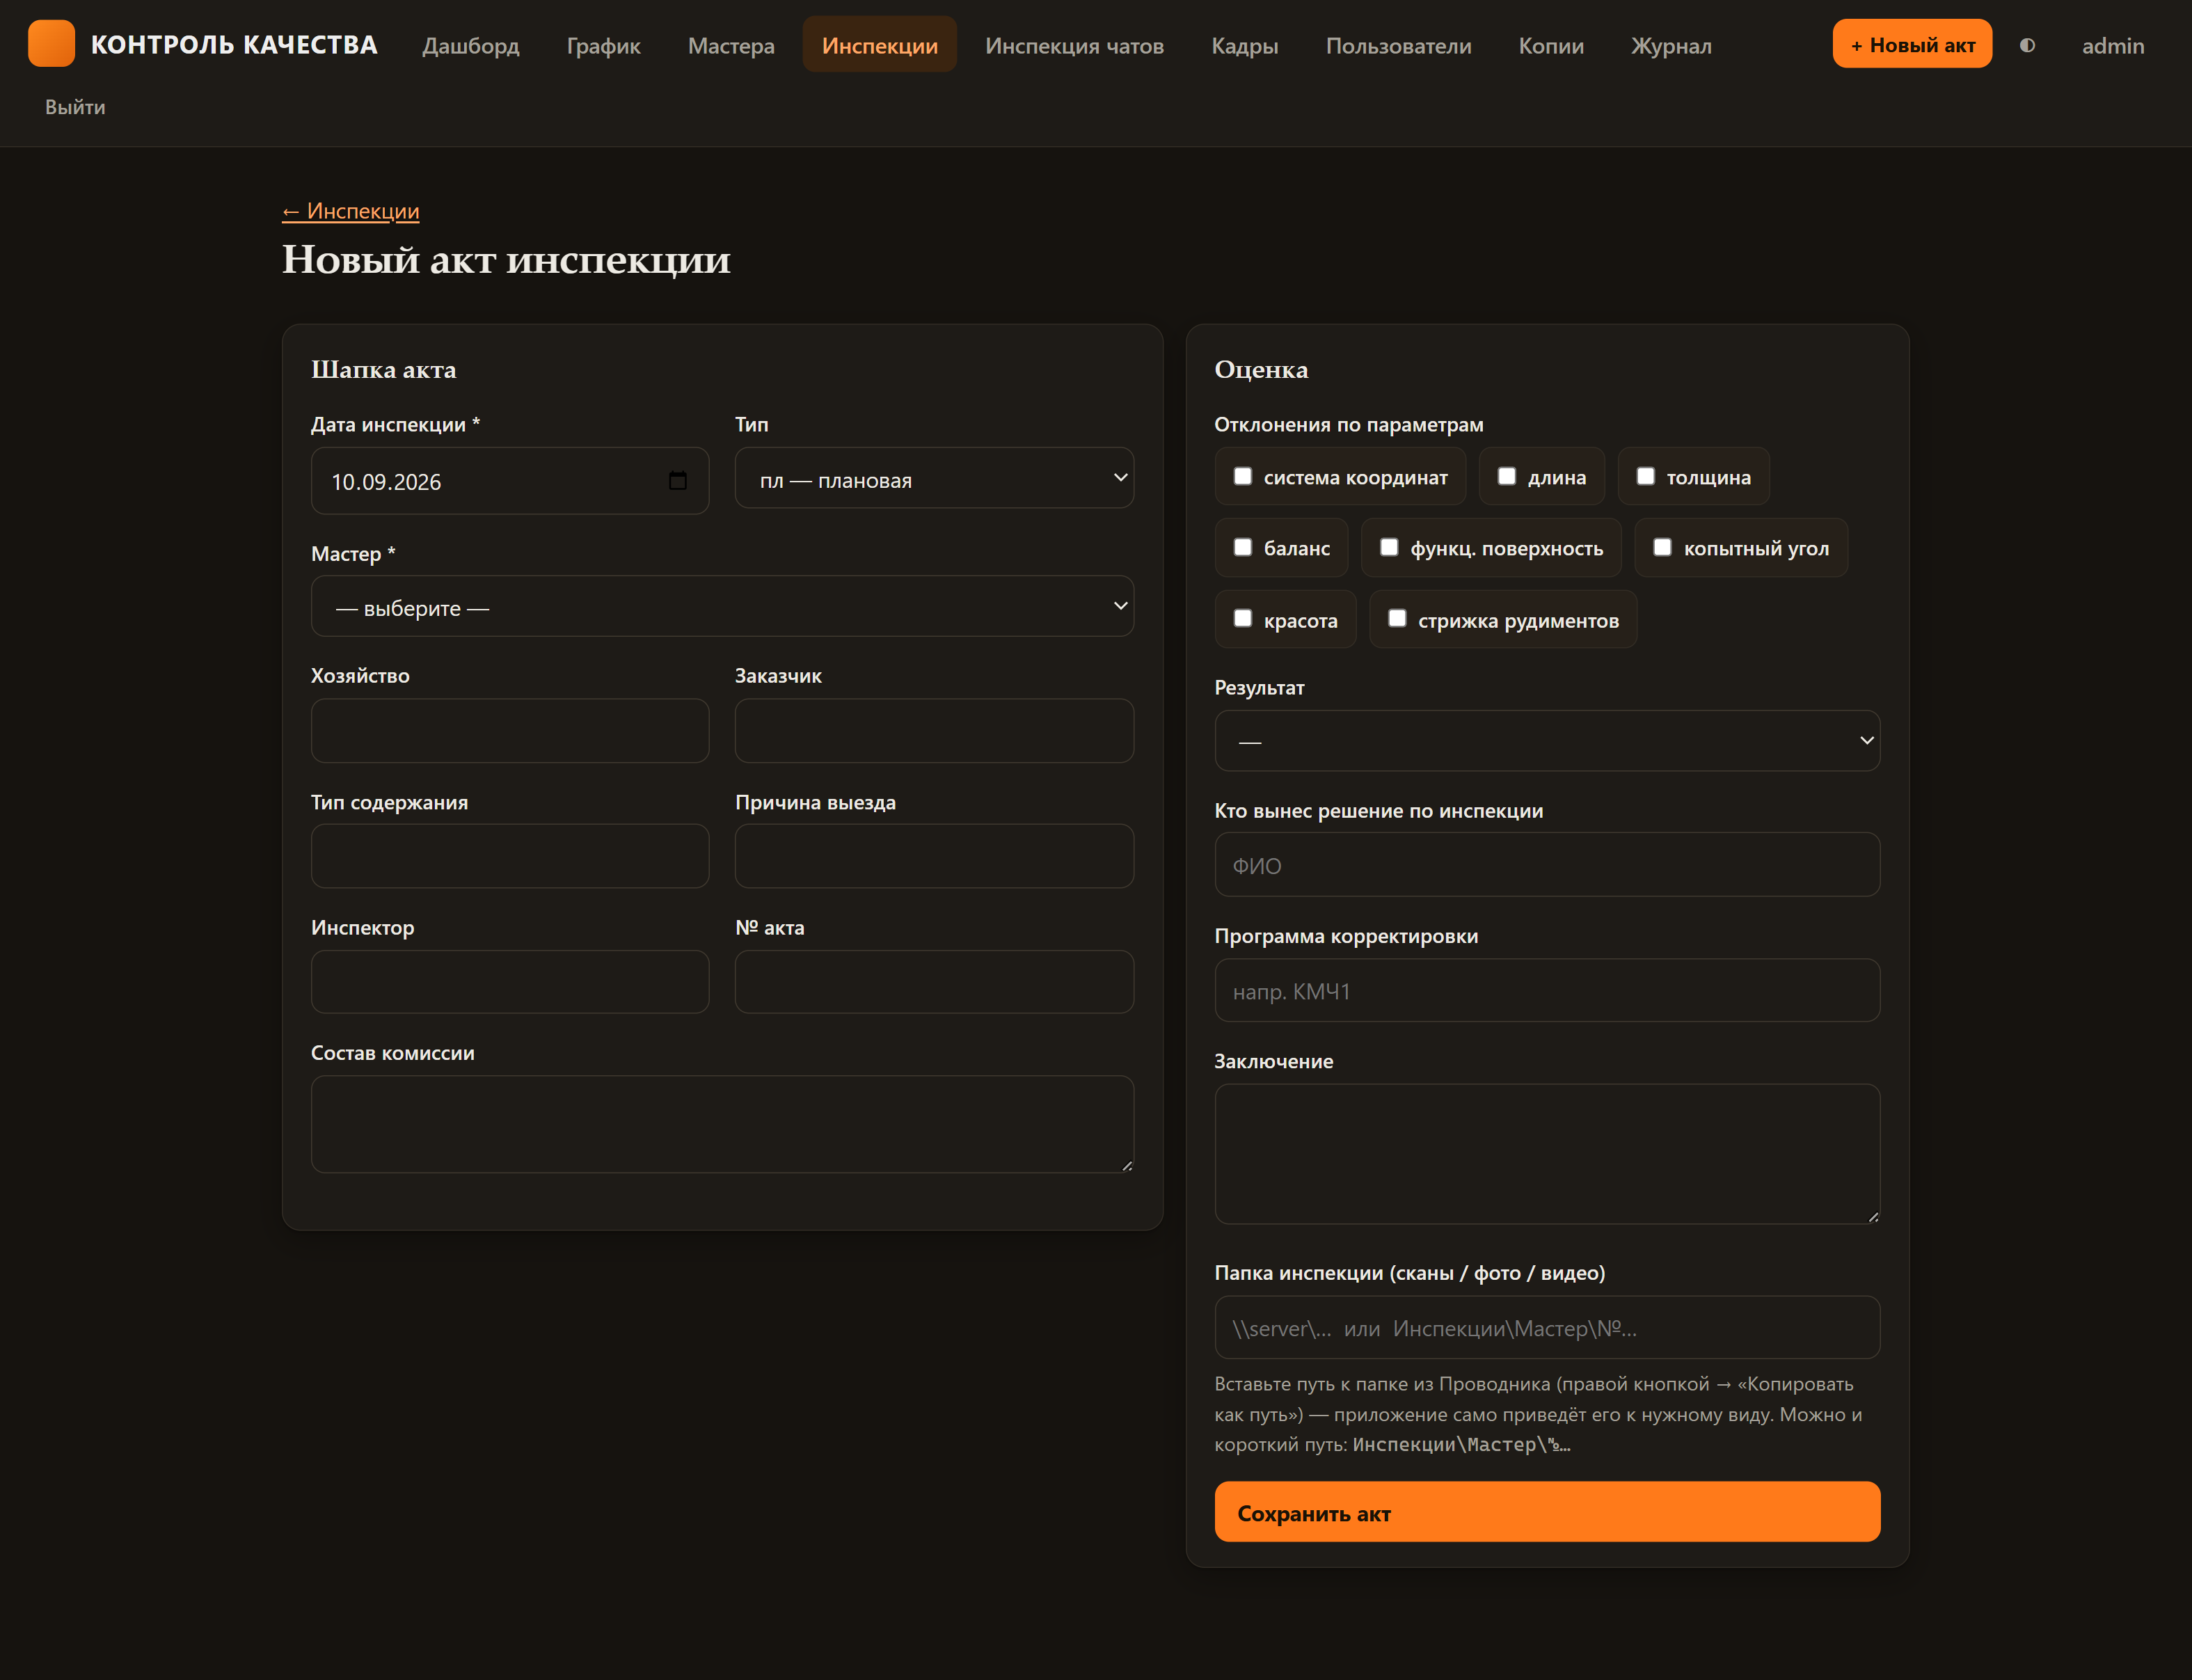Open the Пользователи nav item
2192x1680 pixels.
[x=1398, y=45]
